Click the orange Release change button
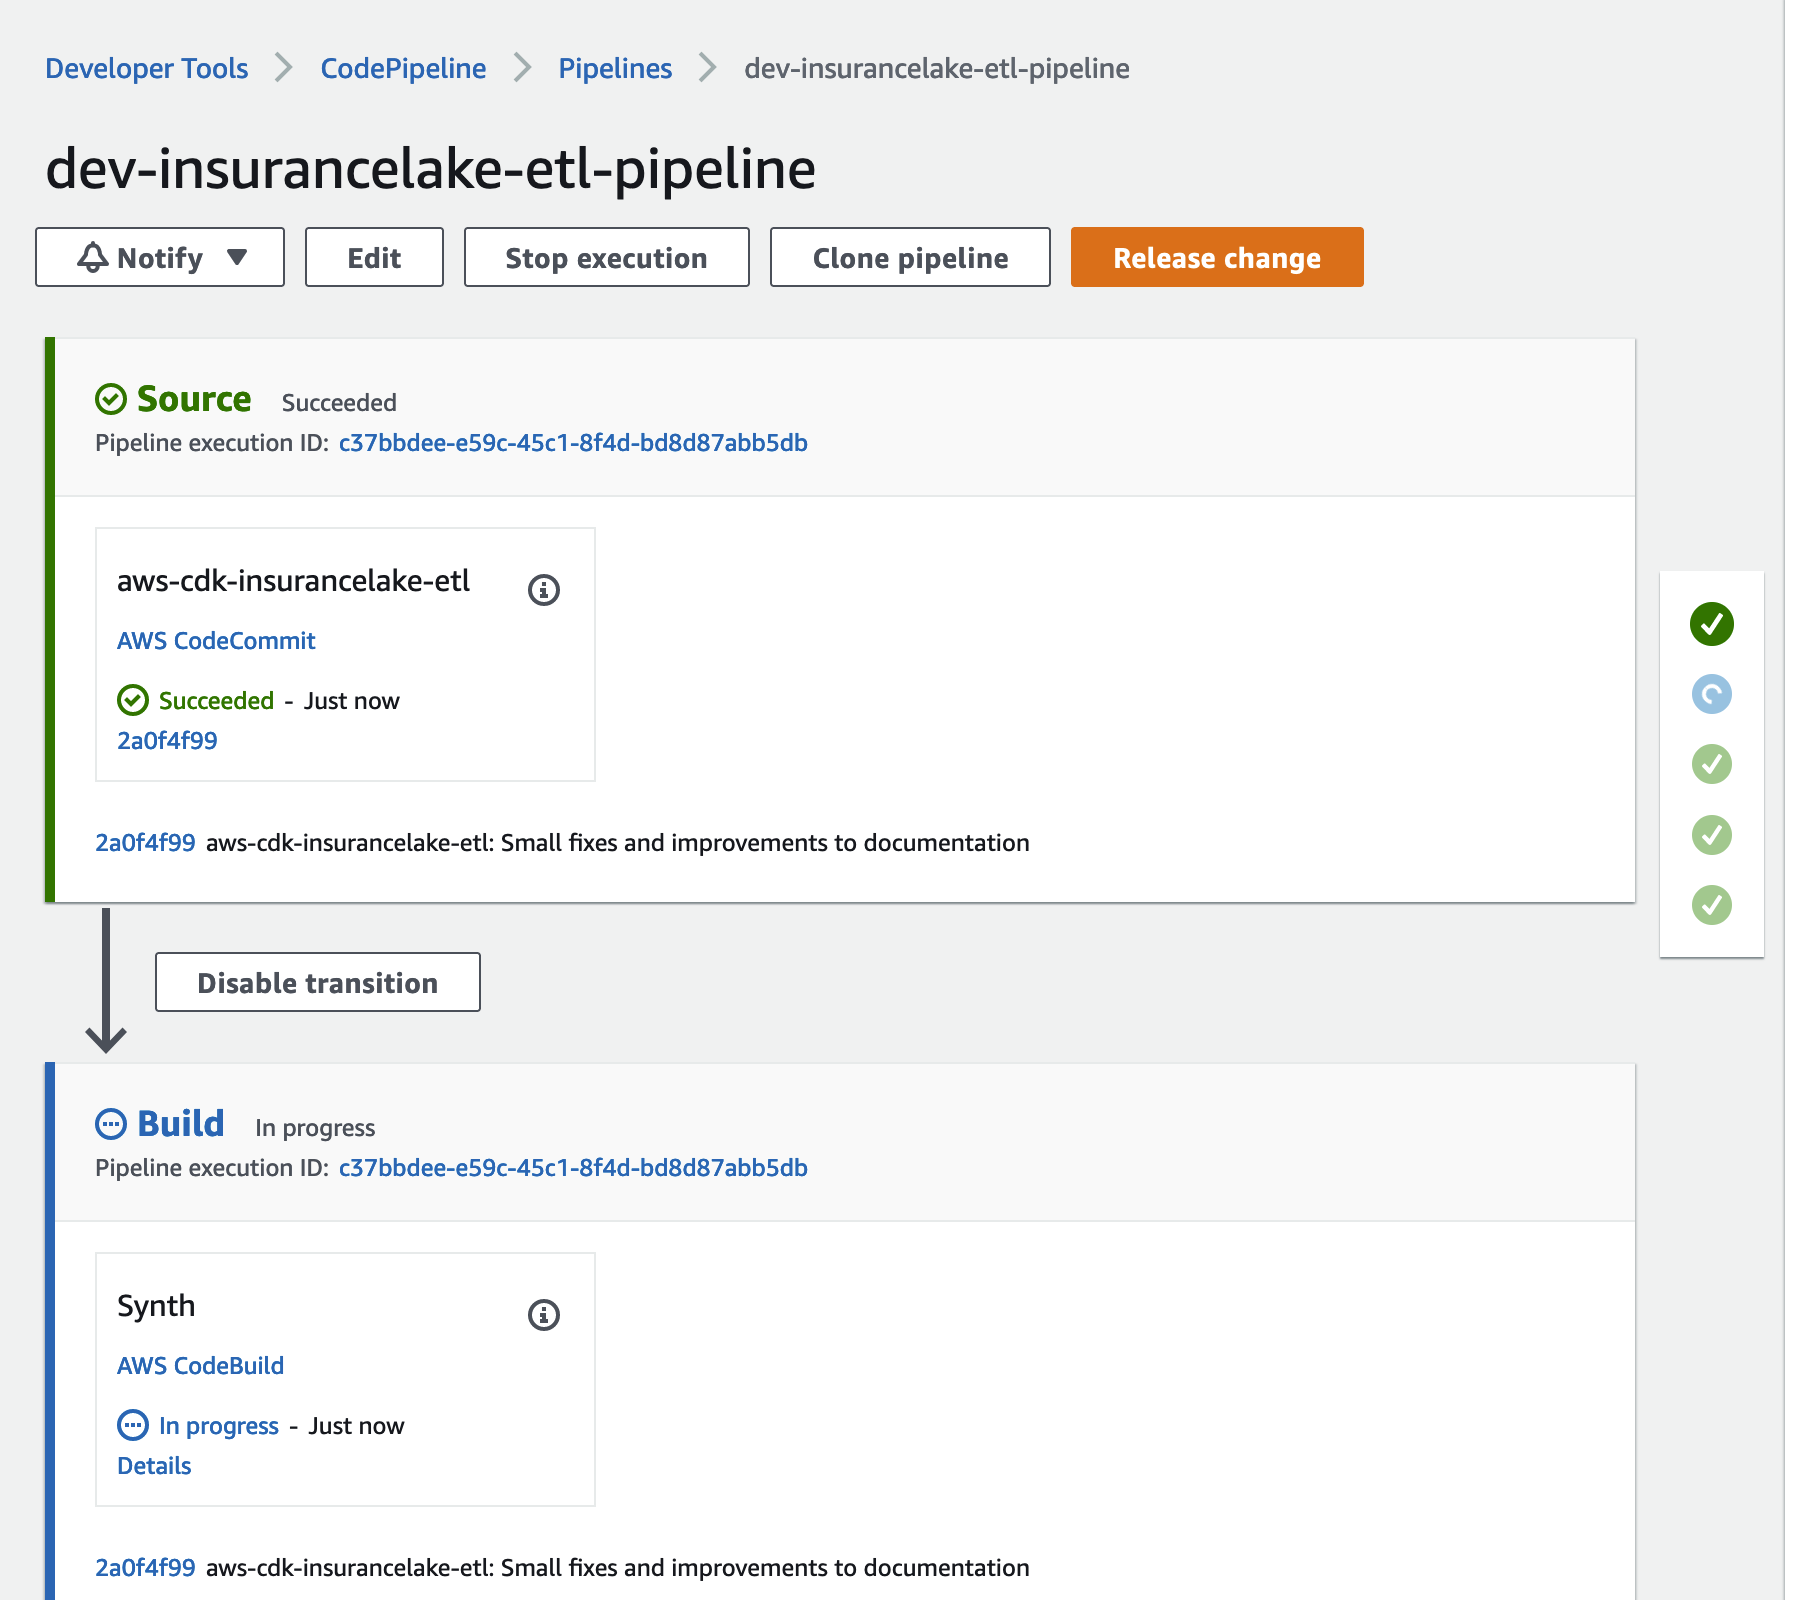Screen dimensions: 1800x1600 pyautogui.click(x=1216, y=258)
